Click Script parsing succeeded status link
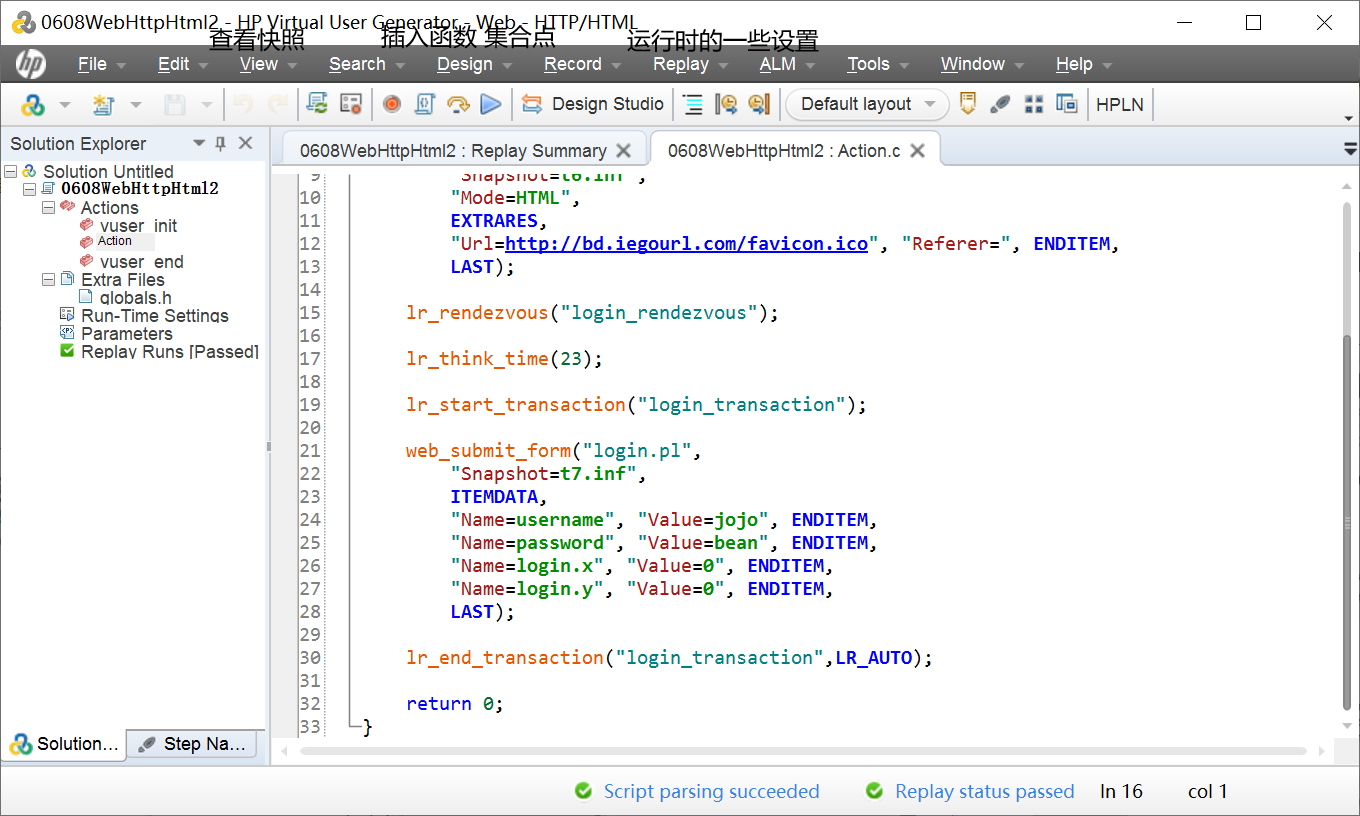The image size is (1360, 816). (711, 791)
